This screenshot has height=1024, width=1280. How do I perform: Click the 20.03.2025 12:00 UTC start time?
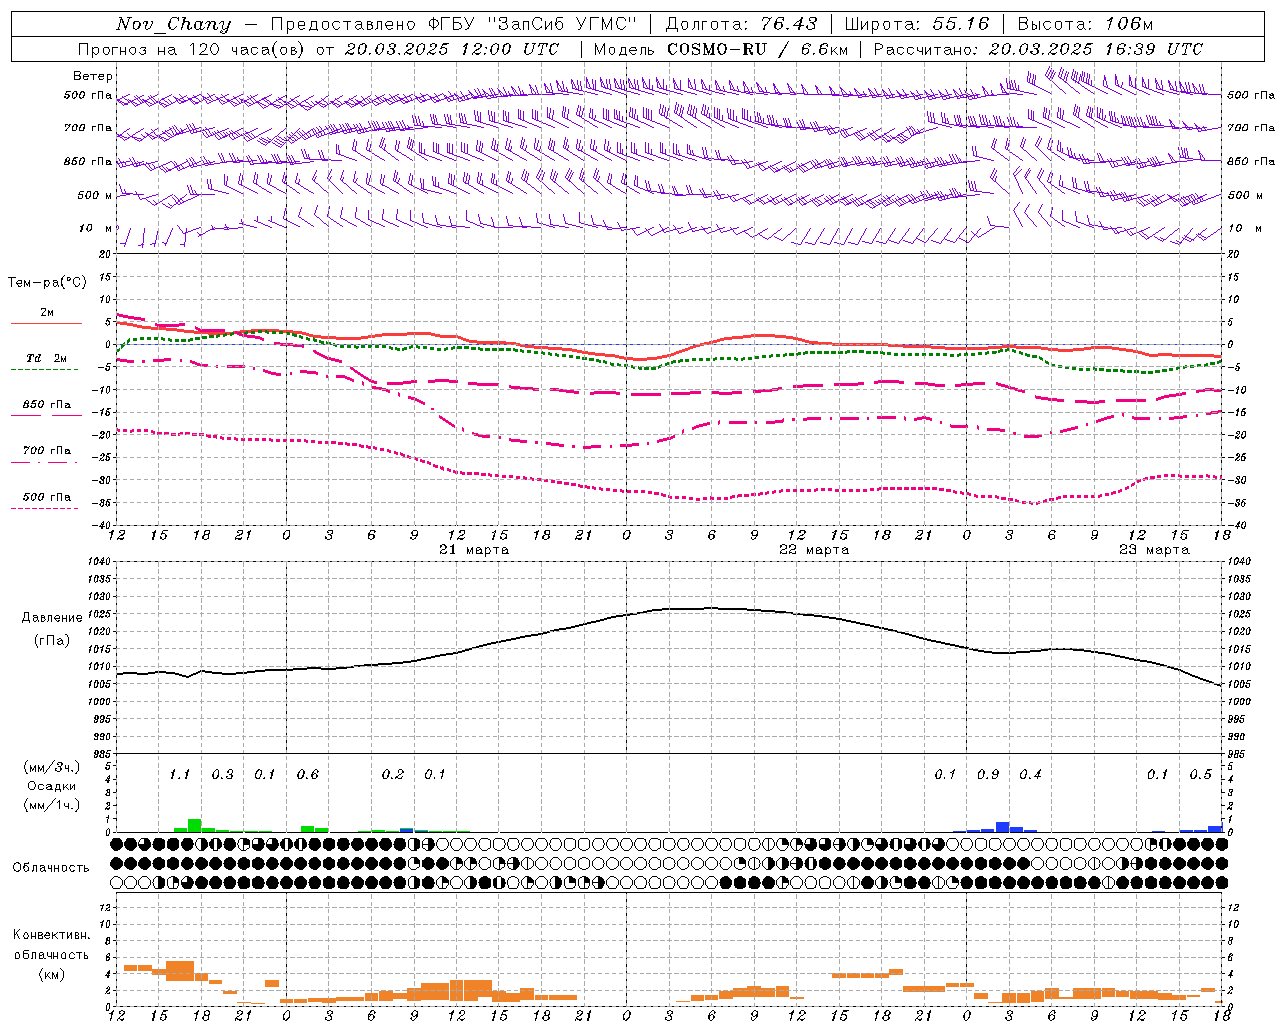tap(452, 49)
